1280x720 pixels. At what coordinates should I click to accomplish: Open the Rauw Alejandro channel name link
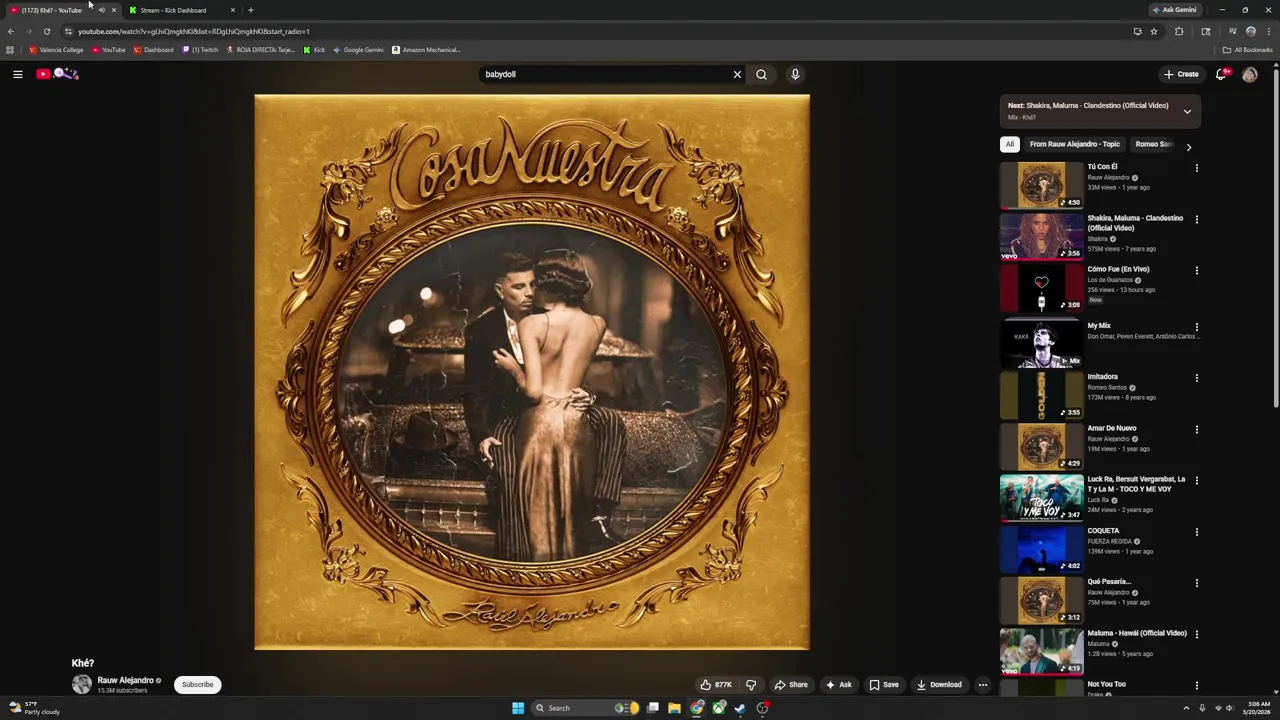tap(125, 680)
